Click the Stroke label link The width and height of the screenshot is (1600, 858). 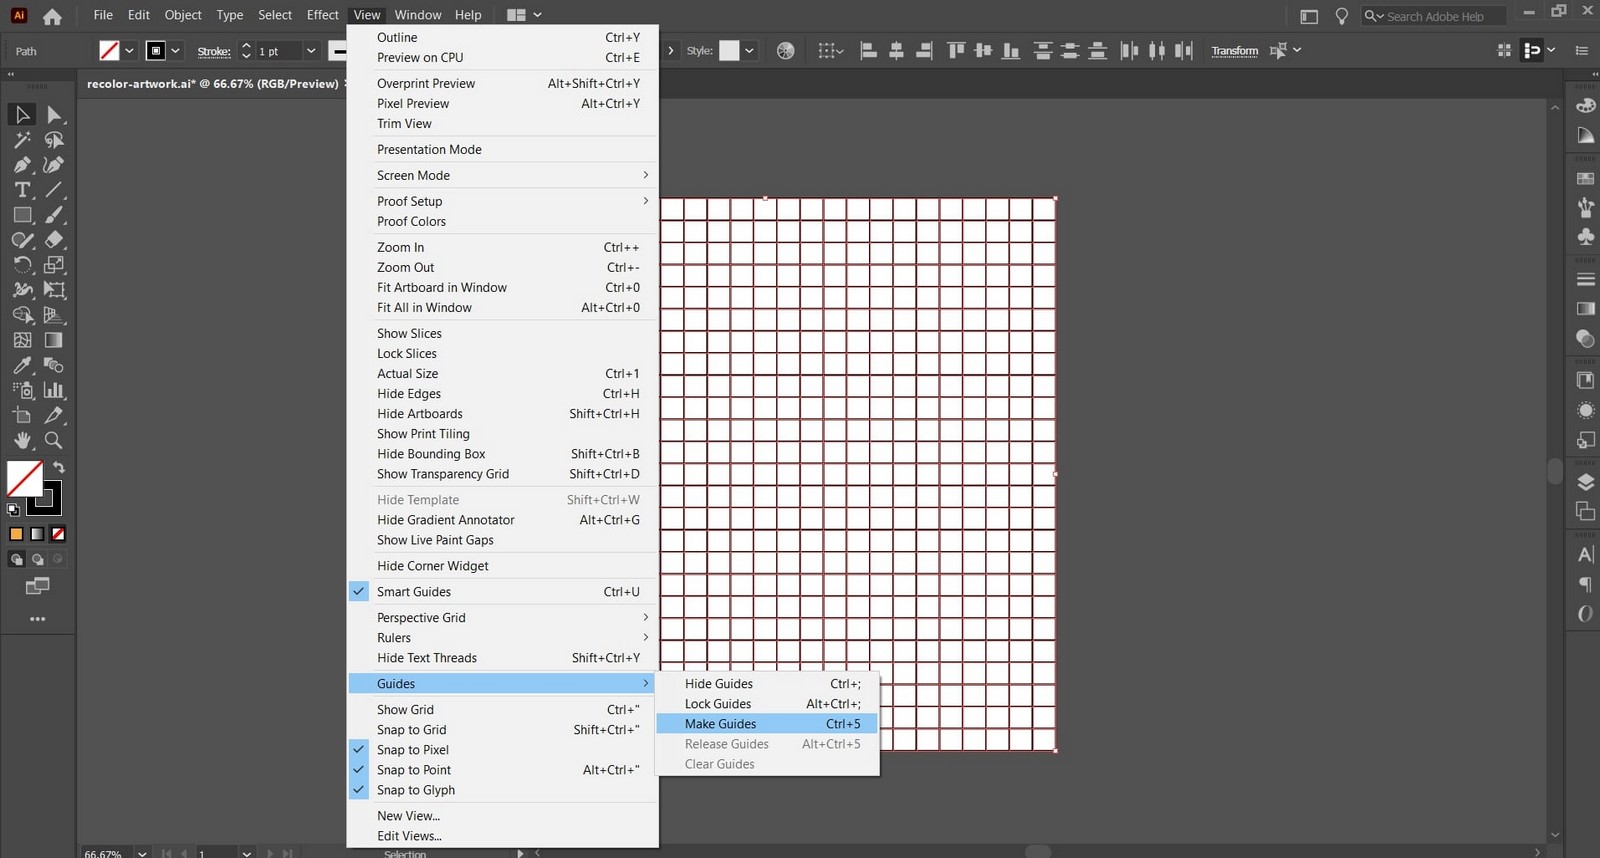coord(214,52)
